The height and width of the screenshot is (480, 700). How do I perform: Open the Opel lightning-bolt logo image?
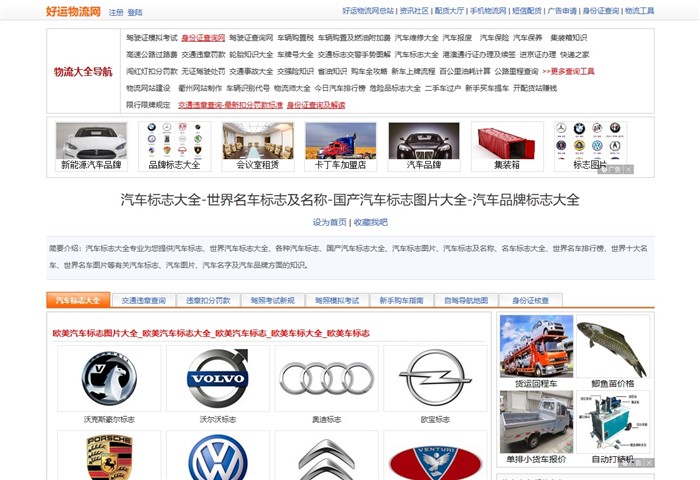click(x=435, y=378)
